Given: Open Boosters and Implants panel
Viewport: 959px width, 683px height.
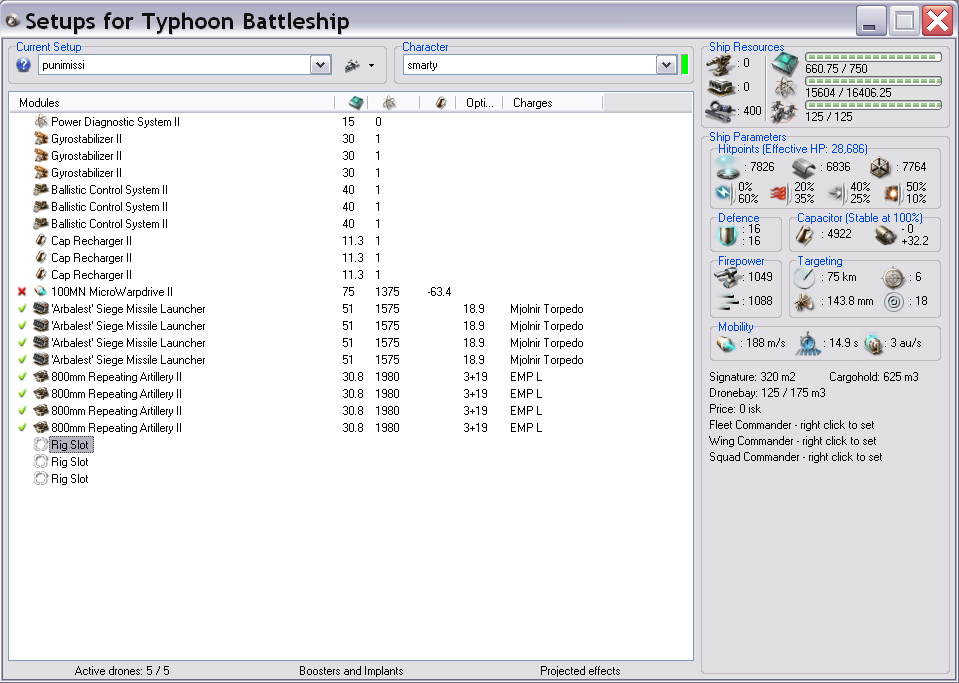Looking at the screenshot, I should tap(351, 671).
